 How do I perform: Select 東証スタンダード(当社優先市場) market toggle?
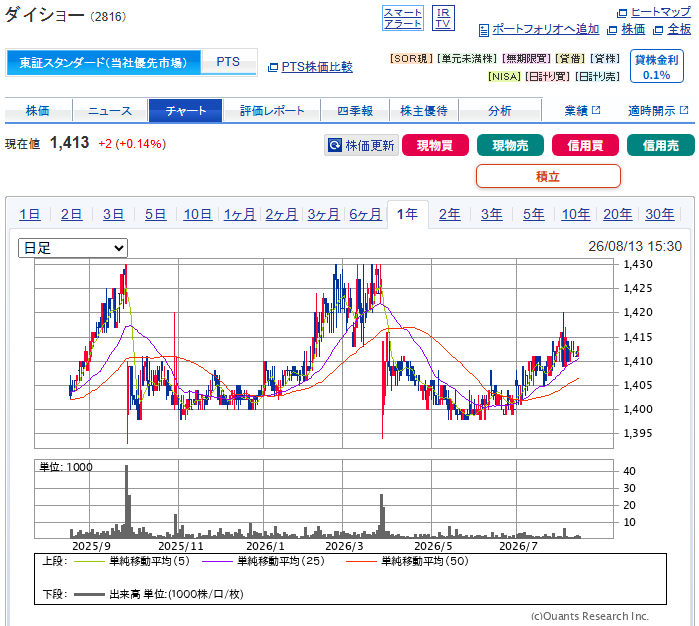click(103, 62)
